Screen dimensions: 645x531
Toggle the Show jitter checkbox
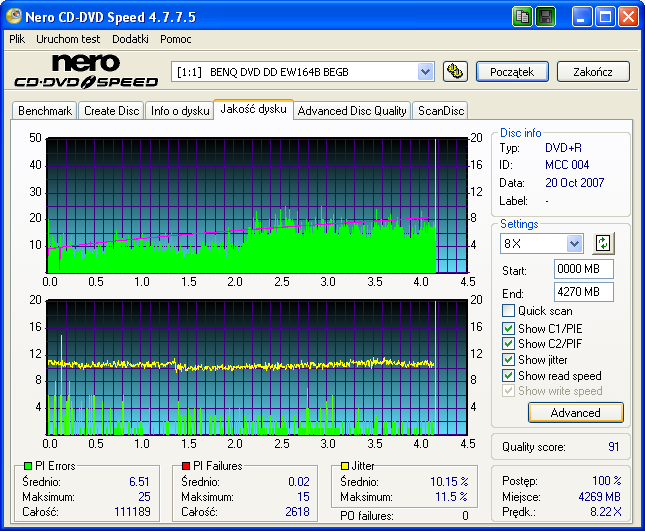508,360
